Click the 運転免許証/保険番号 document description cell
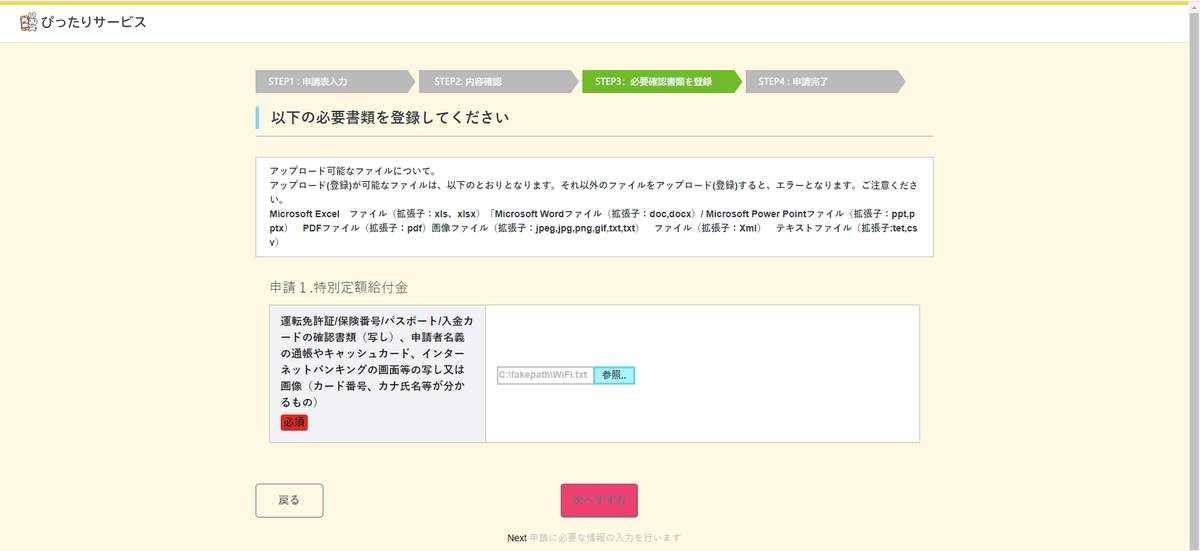 377,374
